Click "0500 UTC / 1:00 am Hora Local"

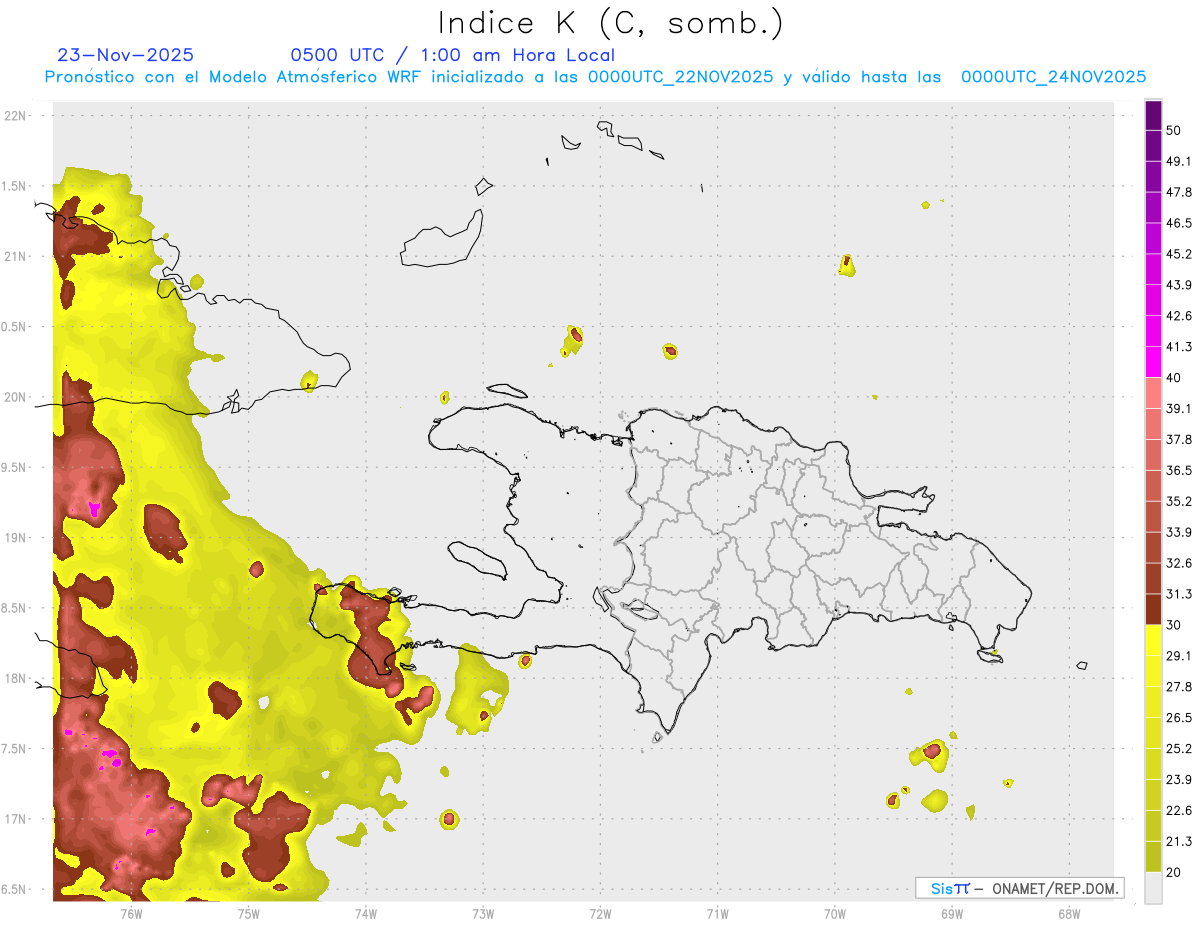(452, 55)
